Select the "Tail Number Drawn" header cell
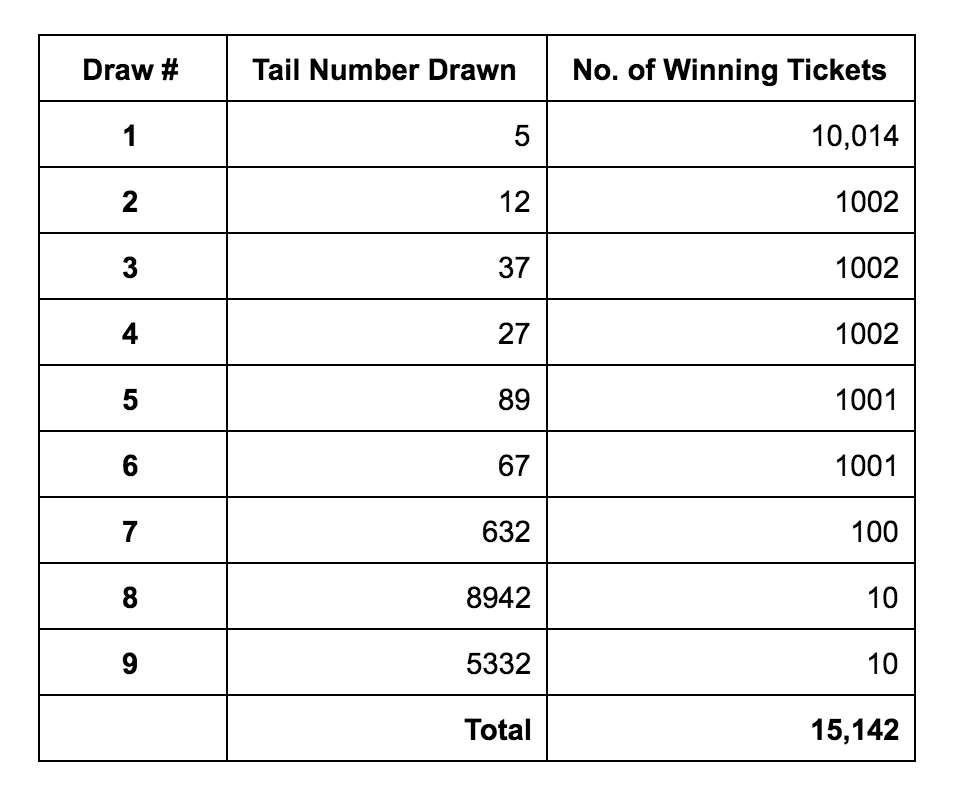 click(x=385, y=70)
